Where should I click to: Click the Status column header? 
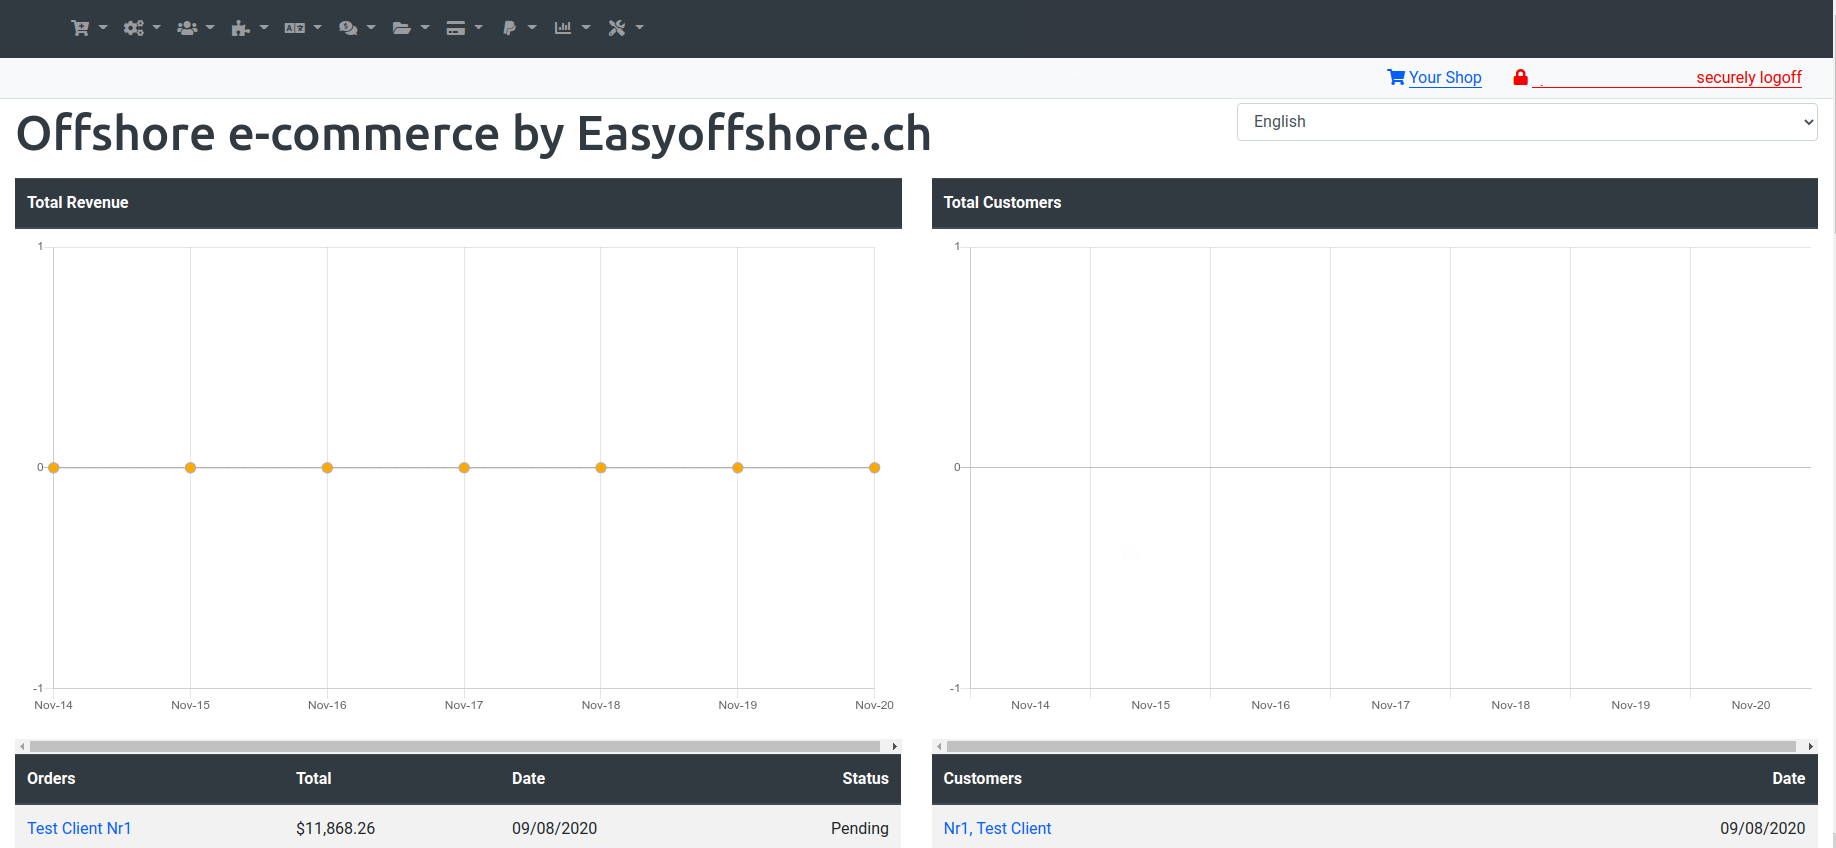(x=865, y=778)
